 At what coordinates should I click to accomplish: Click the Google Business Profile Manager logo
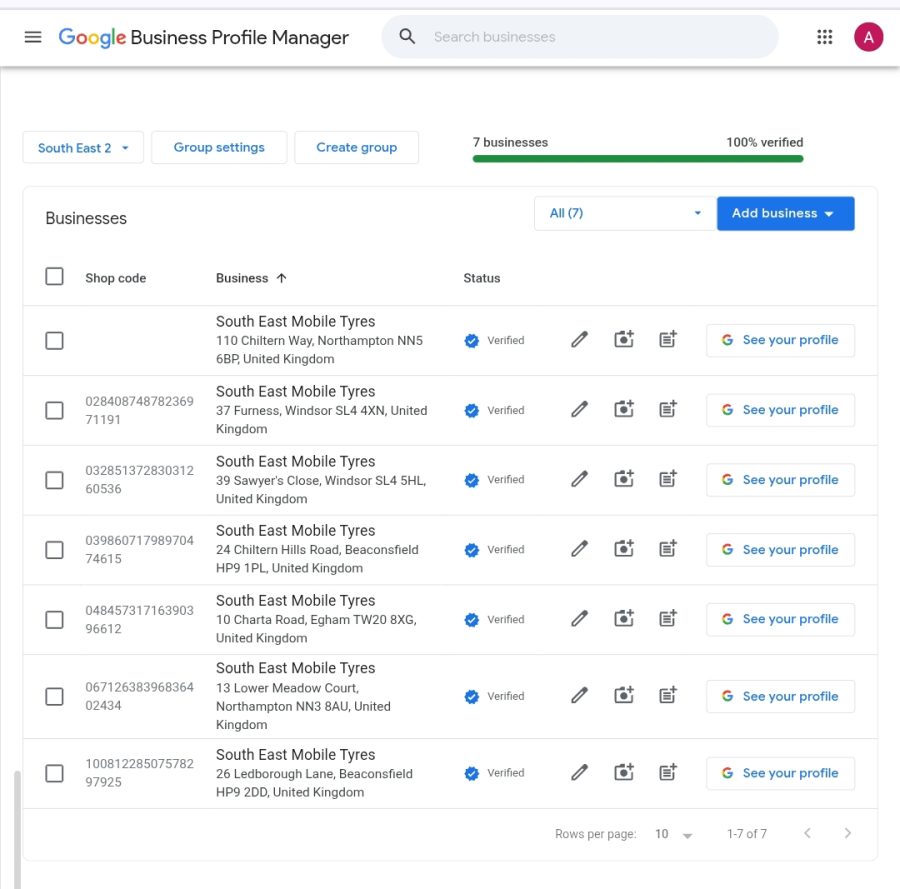pyautogui.click(x=203, y=37)
